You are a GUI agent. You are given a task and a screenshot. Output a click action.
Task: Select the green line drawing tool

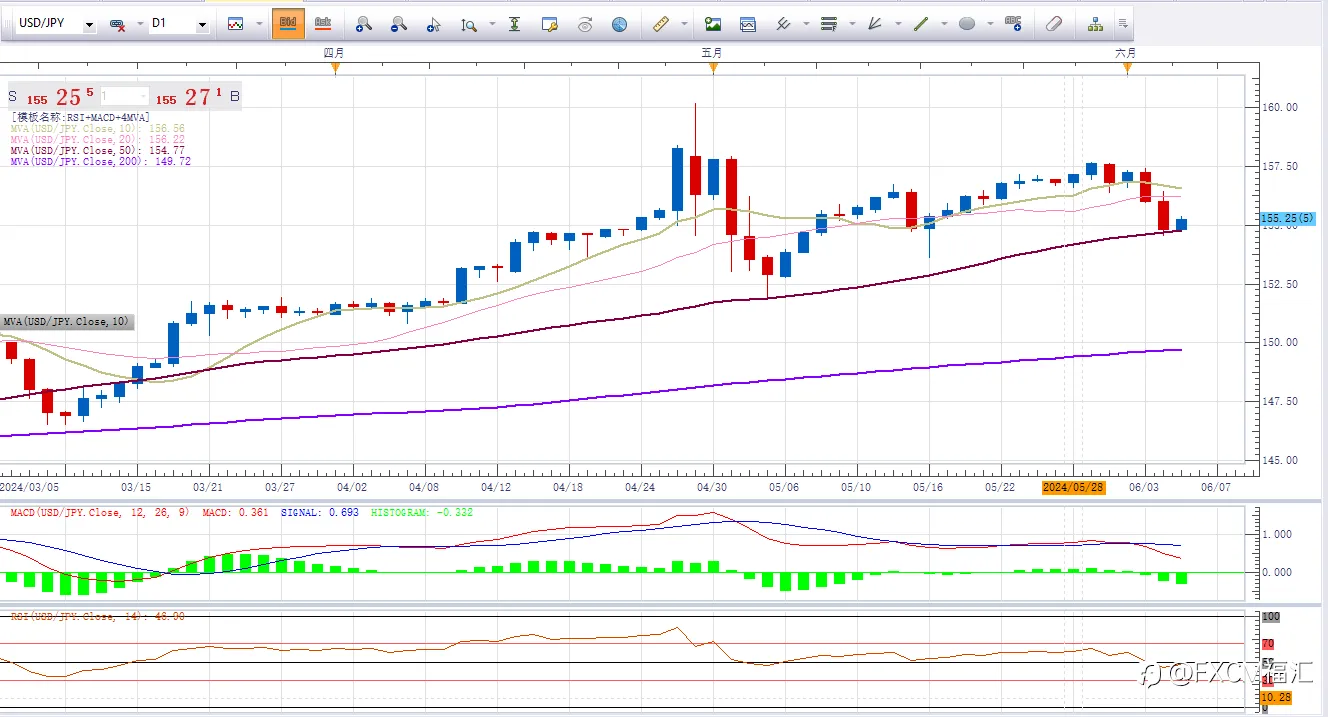[921, 24]
